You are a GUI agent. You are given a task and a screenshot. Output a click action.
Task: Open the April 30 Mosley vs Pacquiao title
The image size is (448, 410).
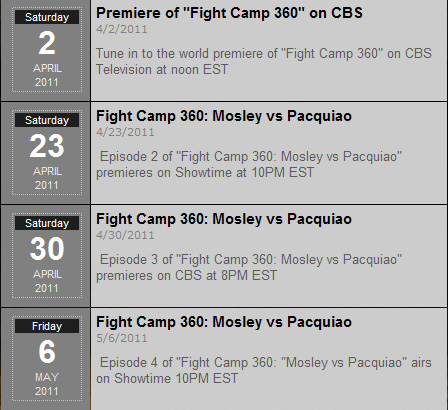(224, 219)
